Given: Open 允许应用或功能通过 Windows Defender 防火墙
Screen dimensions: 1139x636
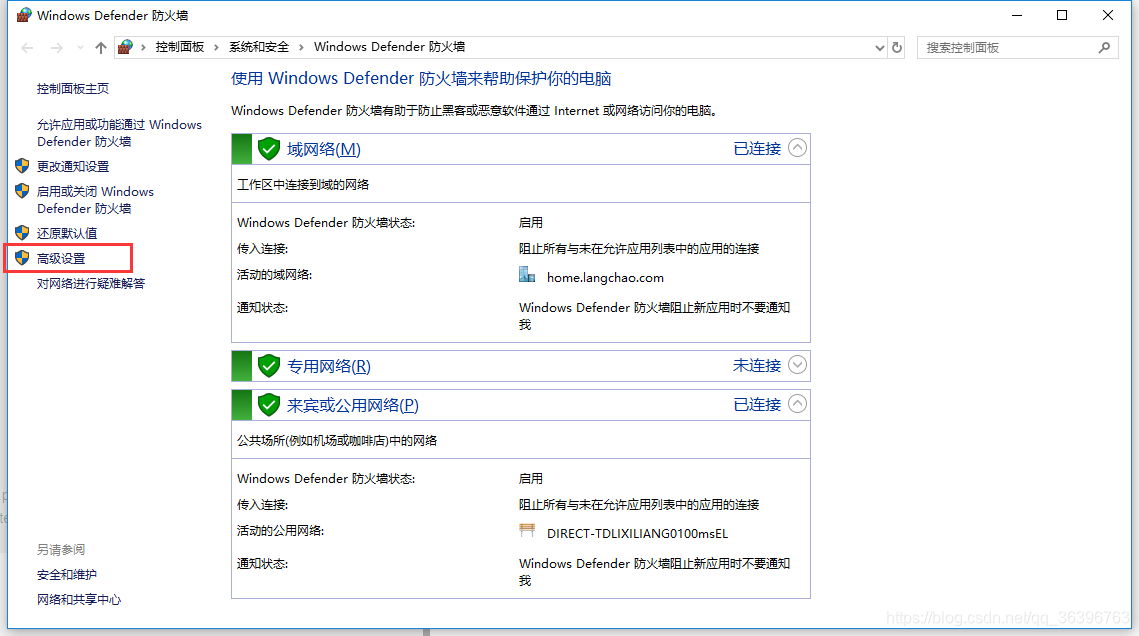Looking at the screenshot, I should point(119,133).
